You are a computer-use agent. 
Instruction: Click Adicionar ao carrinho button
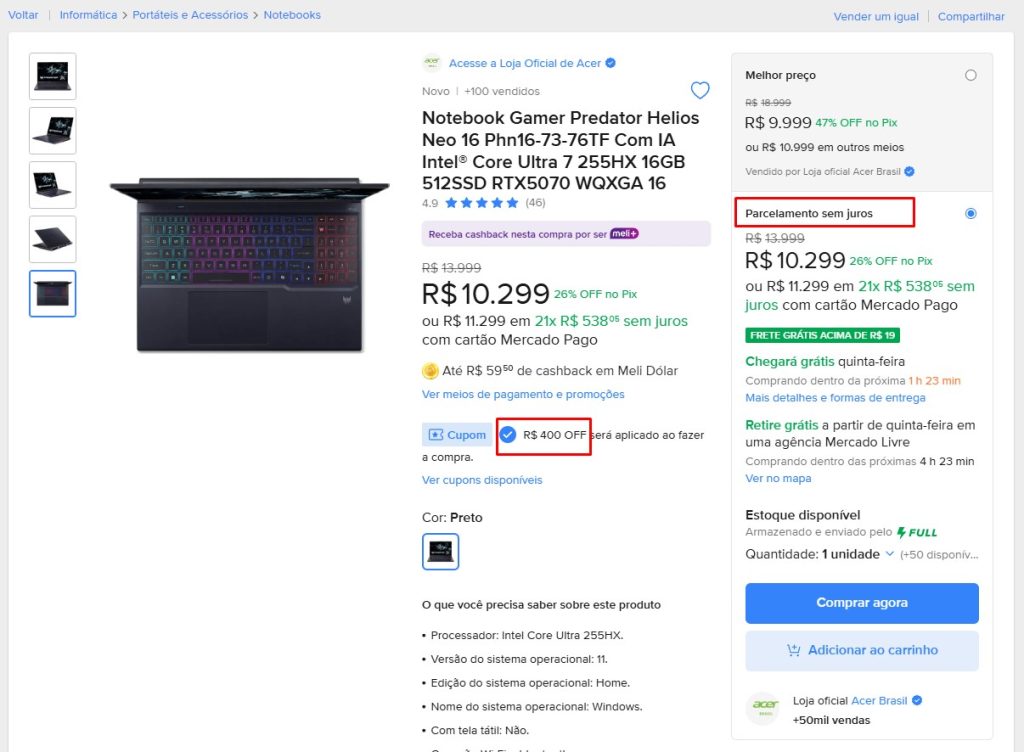coord(862,650)
